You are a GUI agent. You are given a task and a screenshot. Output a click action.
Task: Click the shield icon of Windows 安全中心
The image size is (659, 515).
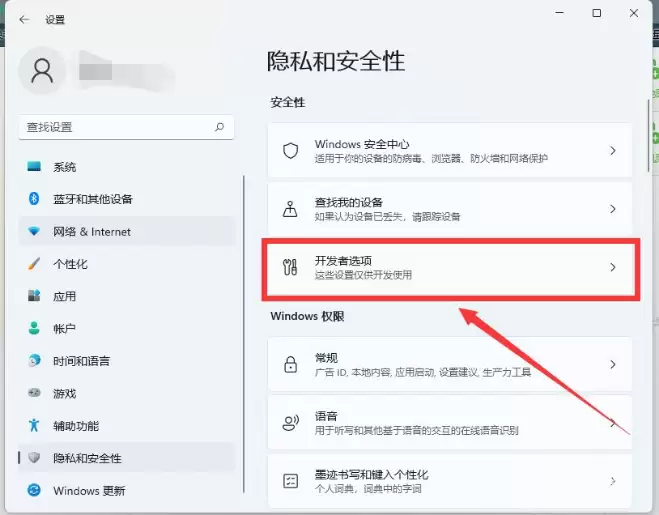coord(291,151)
